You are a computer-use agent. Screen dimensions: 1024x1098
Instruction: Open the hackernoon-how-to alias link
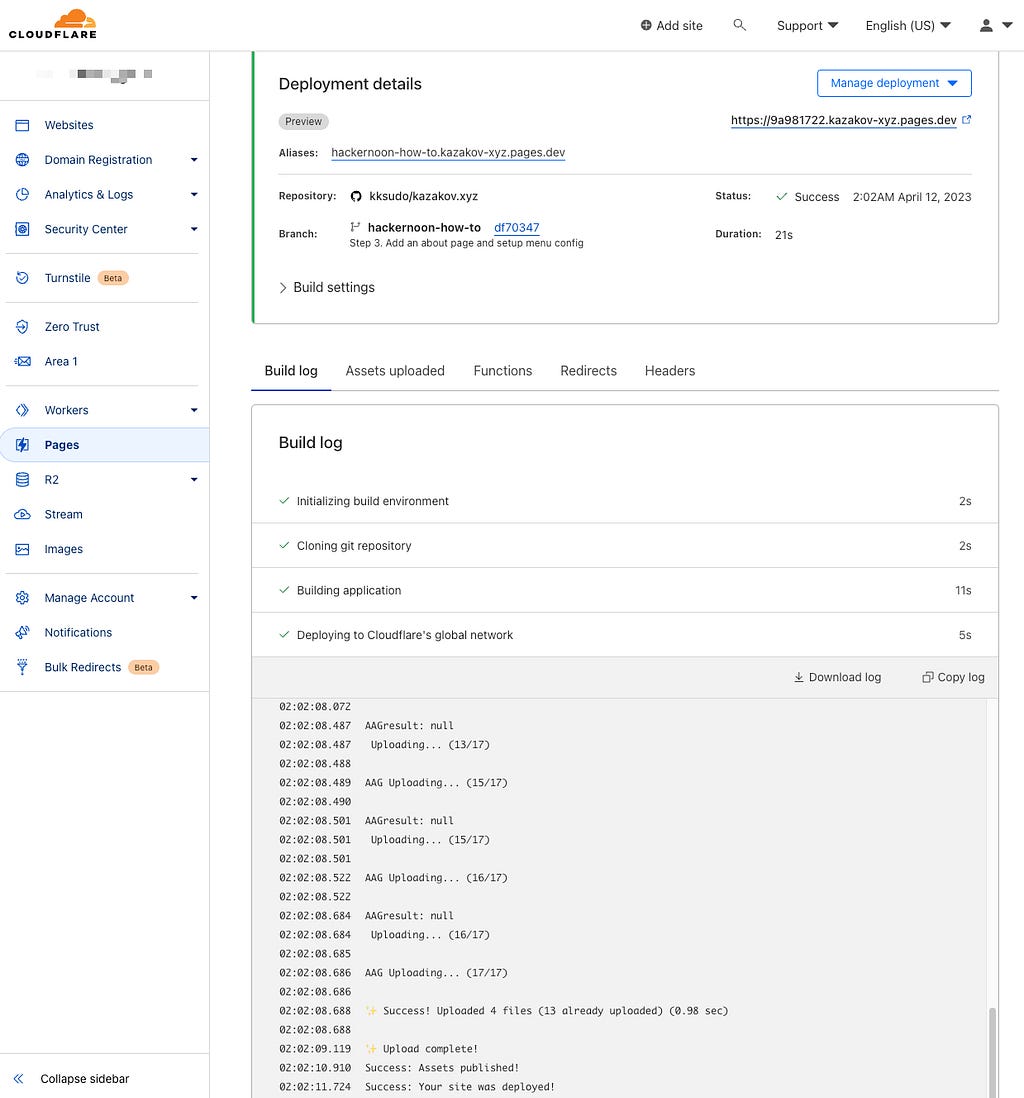[x=448, y=153]
